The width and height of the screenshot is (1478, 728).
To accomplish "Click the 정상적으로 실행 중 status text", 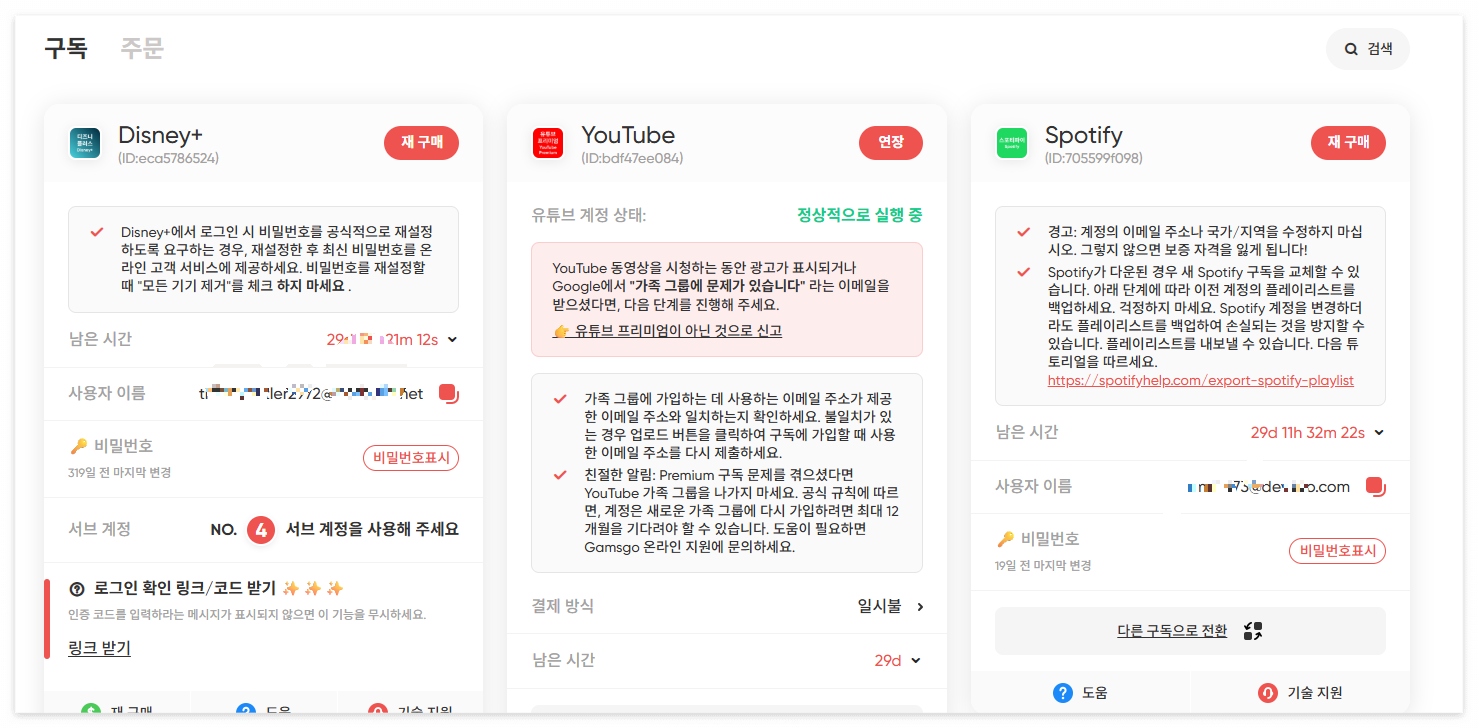I will (x=859, y=215).
